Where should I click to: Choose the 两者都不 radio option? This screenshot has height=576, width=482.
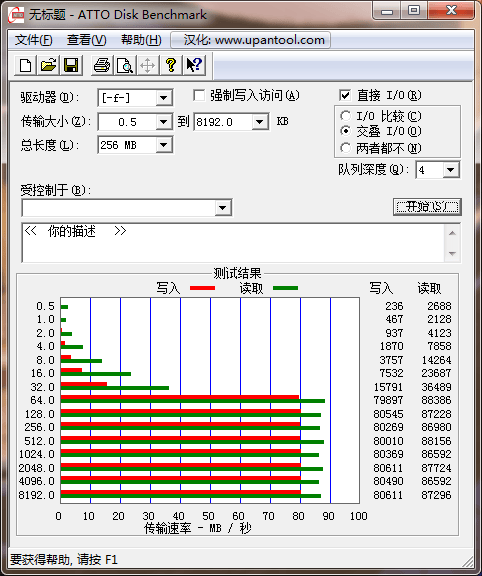[x=345, y=148]
